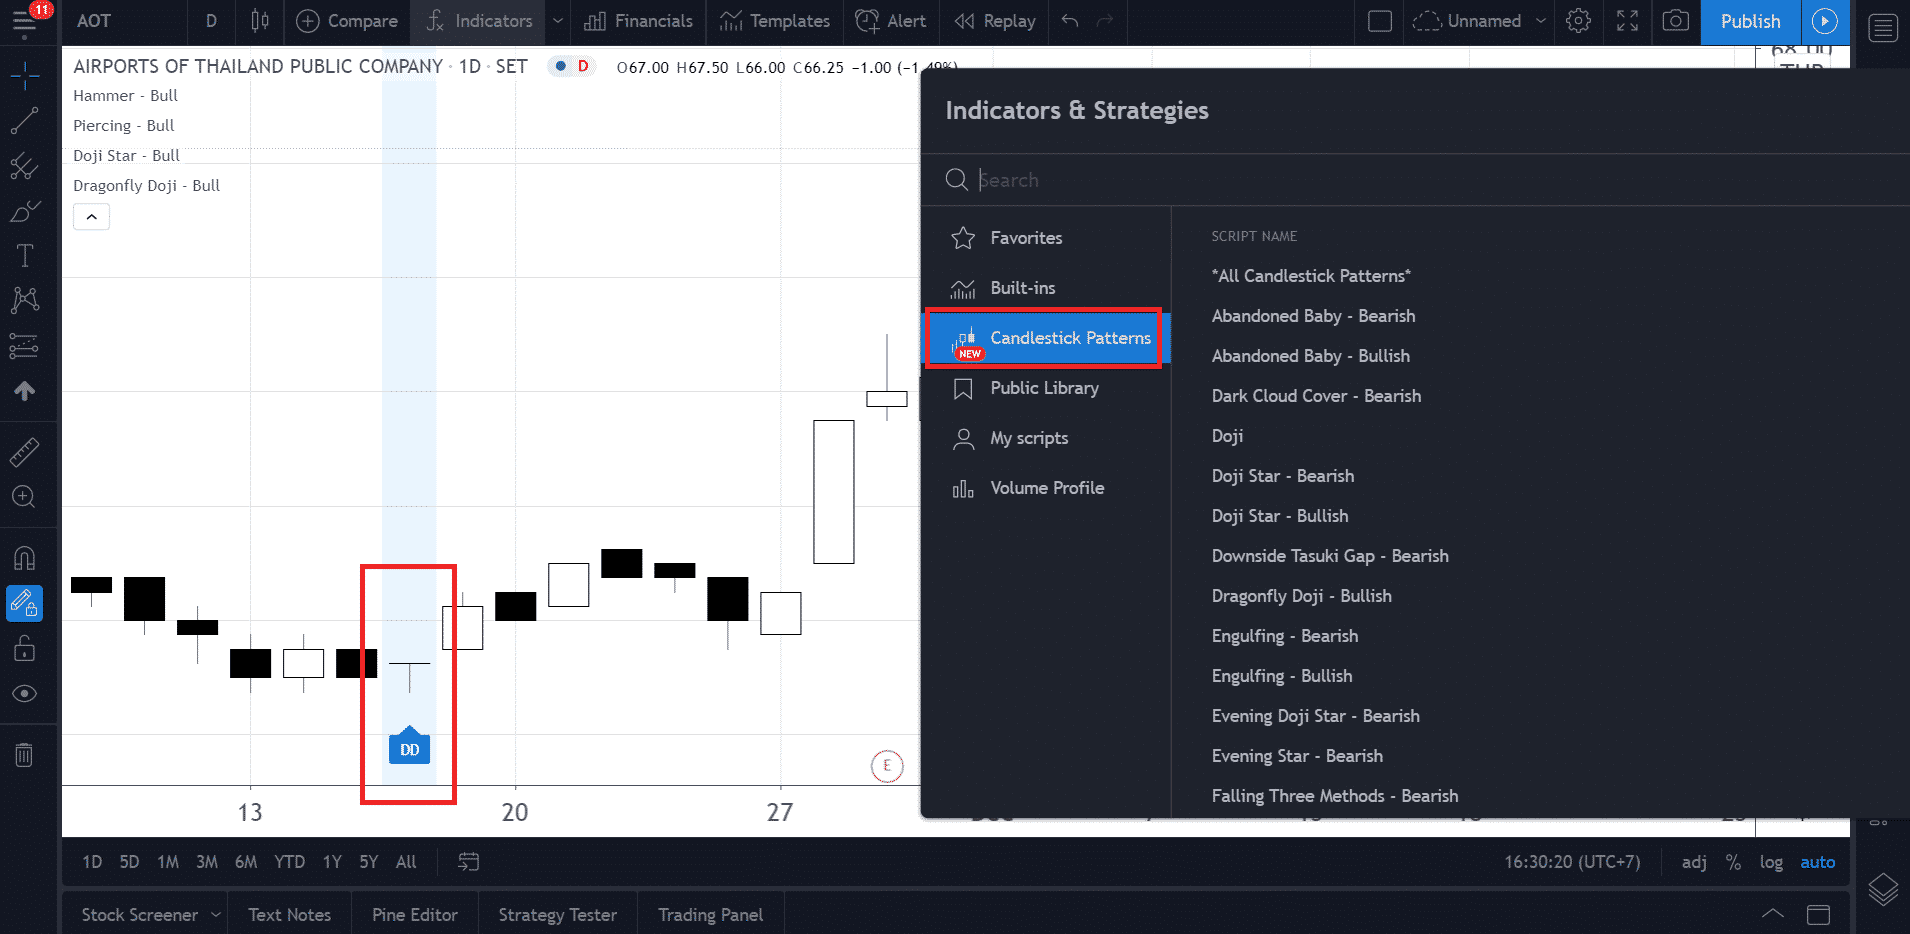Open the Financials menu
This screenshot has width=1910, height=934.
(x=638, y=21)
